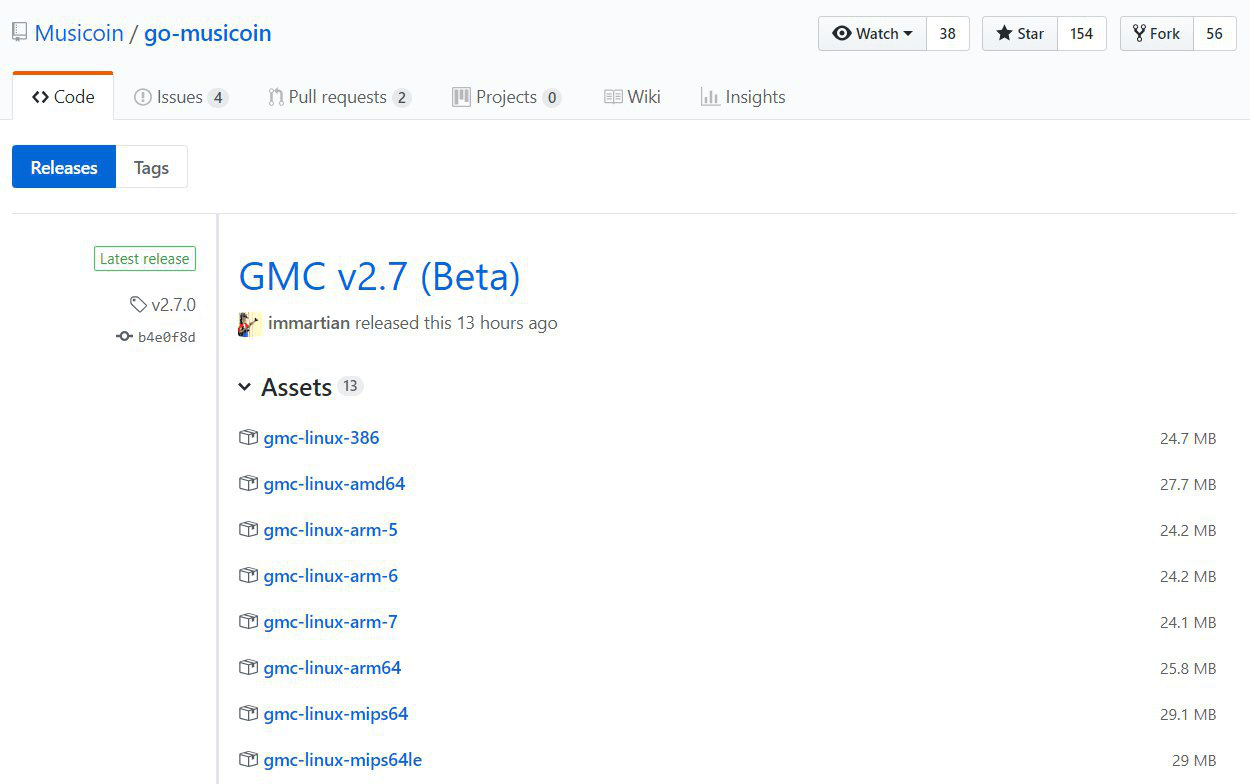1250x784 pixels.
Task: Click the package icon next to gmc-linux-386
Action: pyautogui.click(x=248, y=438)
